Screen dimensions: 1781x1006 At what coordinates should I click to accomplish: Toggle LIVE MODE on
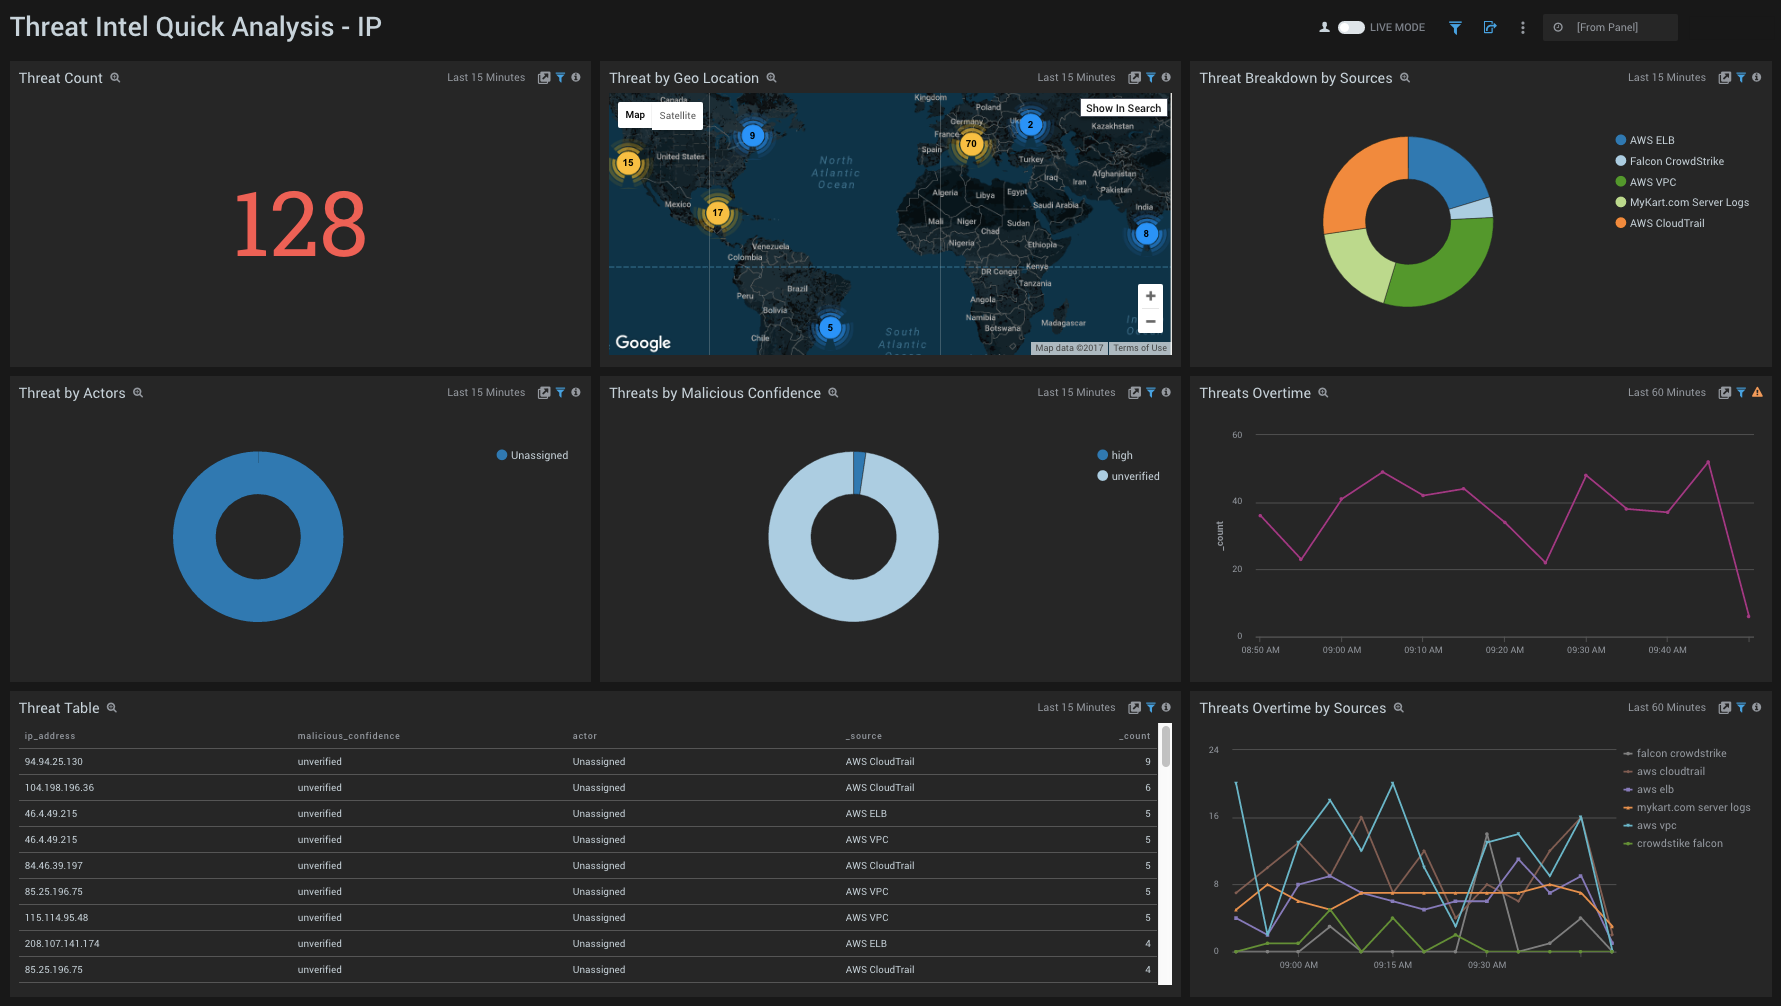(x=1350, y=27)
